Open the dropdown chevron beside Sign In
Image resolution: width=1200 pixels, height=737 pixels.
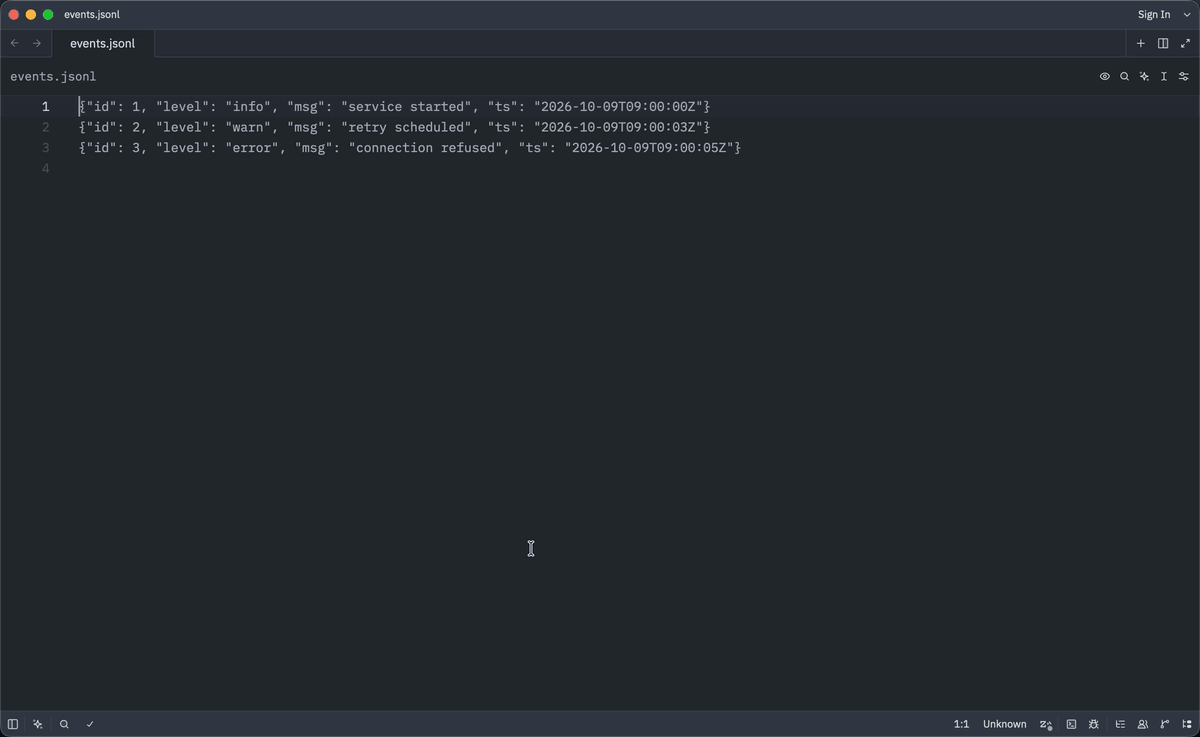tap(1187, 15)
